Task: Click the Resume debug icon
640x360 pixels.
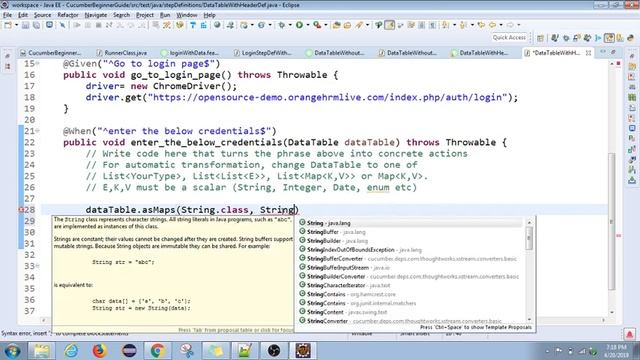Action: click(76, 25)
